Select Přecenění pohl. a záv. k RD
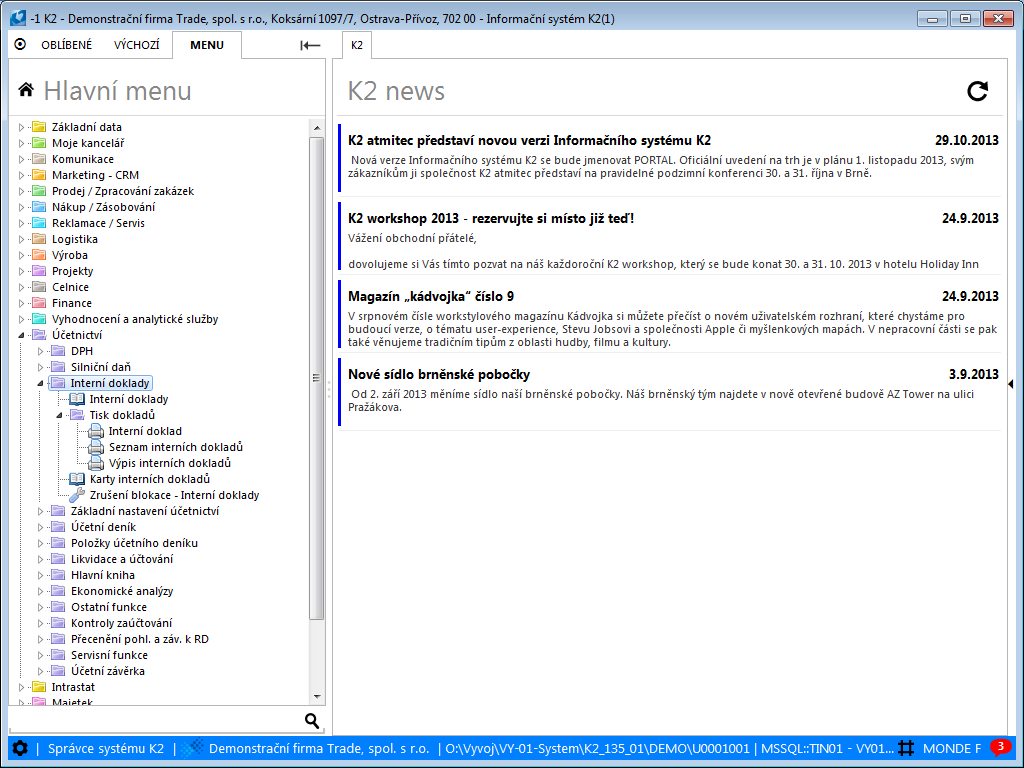The image size is (1024, 768). [x=140, y=639]
